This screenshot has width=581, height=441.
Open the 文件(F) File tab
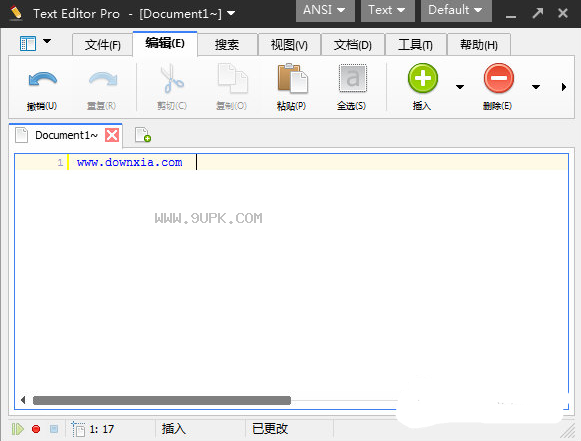(x=103, y=45)
